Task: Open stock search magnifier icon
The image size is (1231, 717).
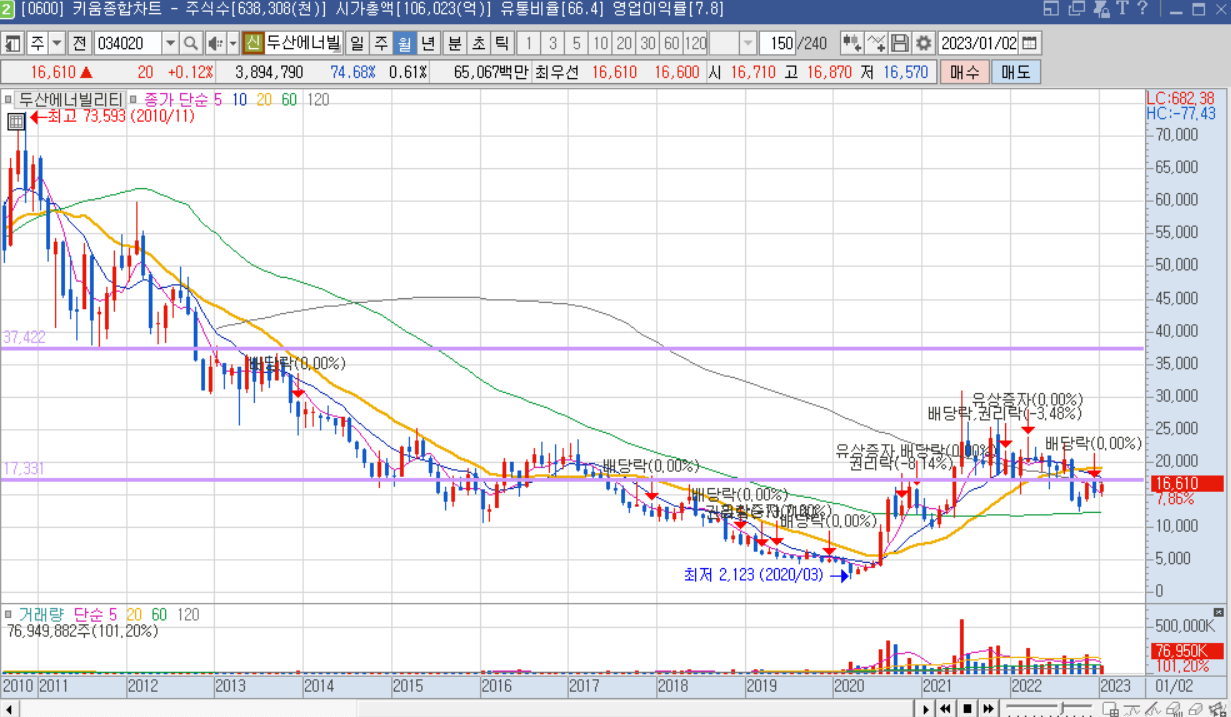Action: (x=190, y=43)
